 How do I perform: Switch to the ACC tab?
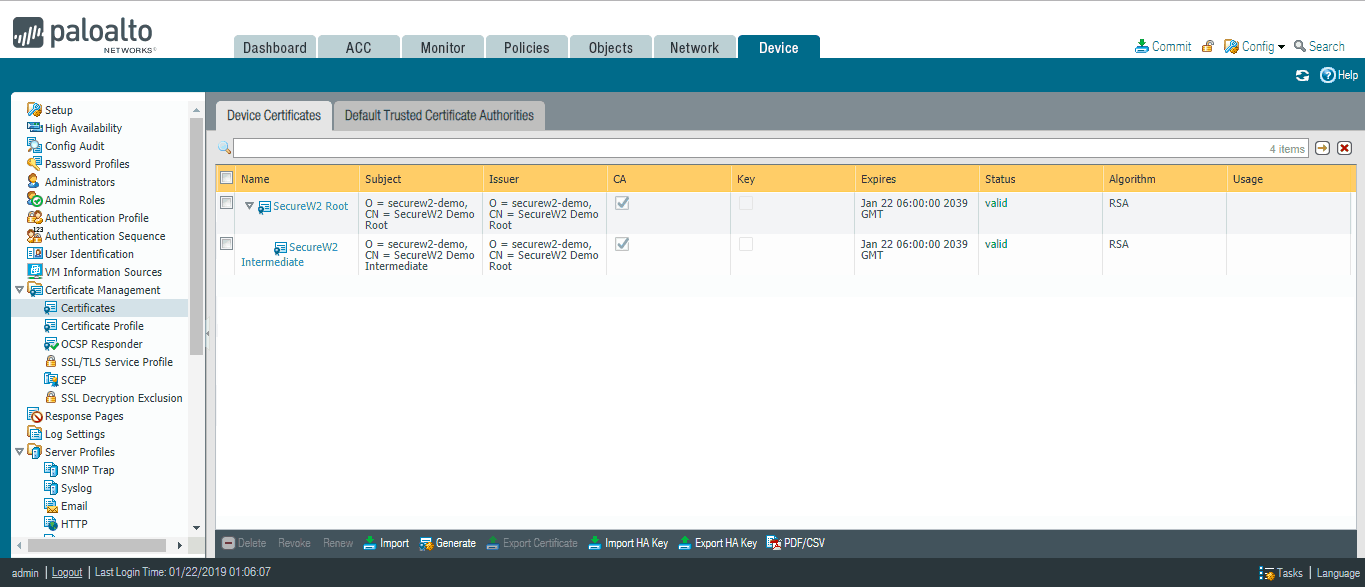(359, 47)
